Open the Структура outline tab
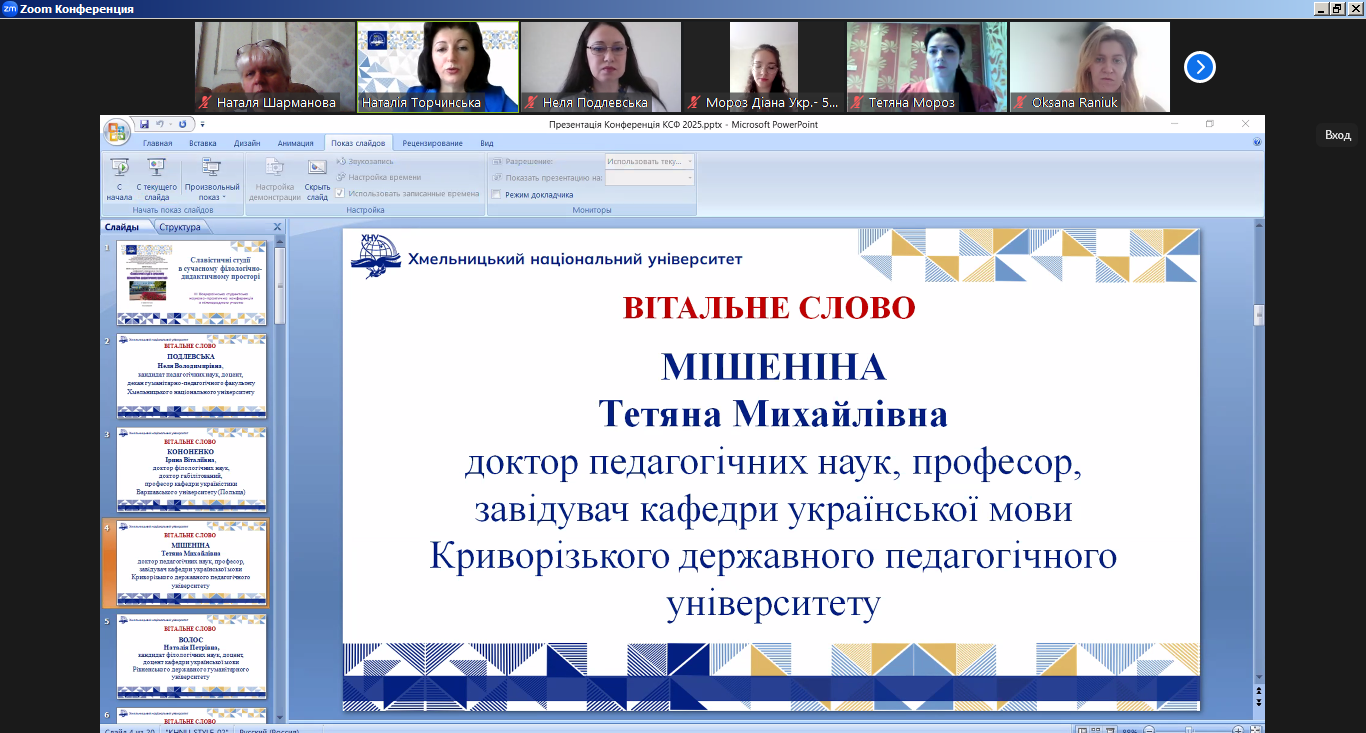Screen dimensions: 1366x733 179,227
